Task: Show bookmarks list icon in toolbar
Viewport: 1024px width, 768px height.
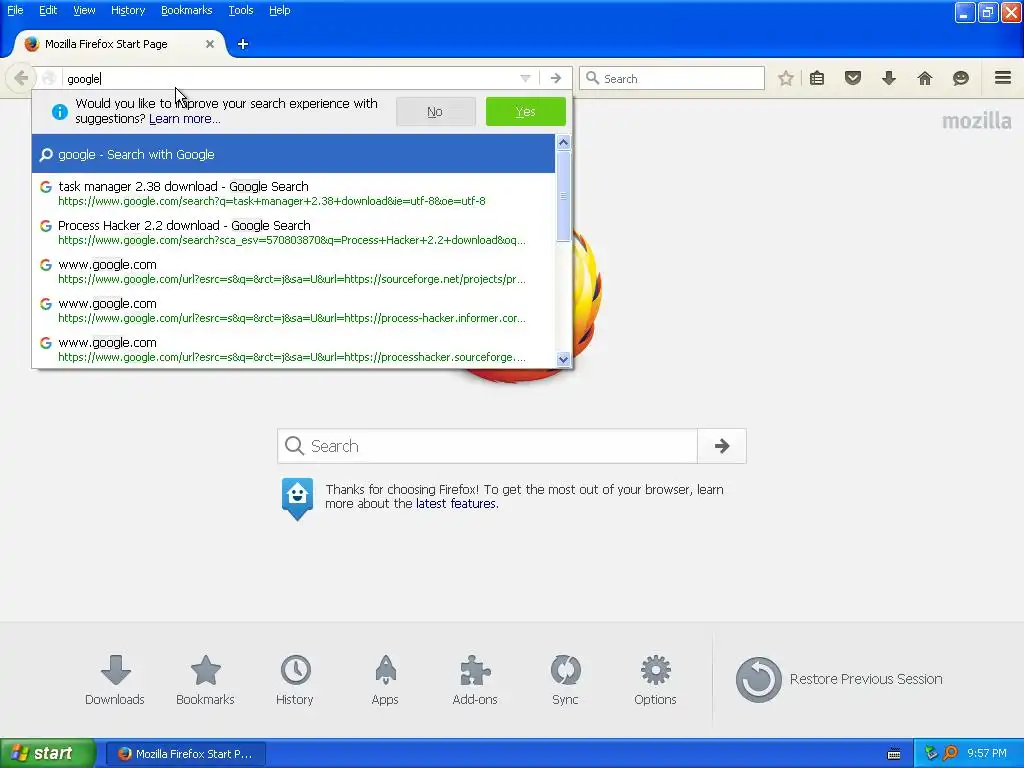Action: pos(817,78)
